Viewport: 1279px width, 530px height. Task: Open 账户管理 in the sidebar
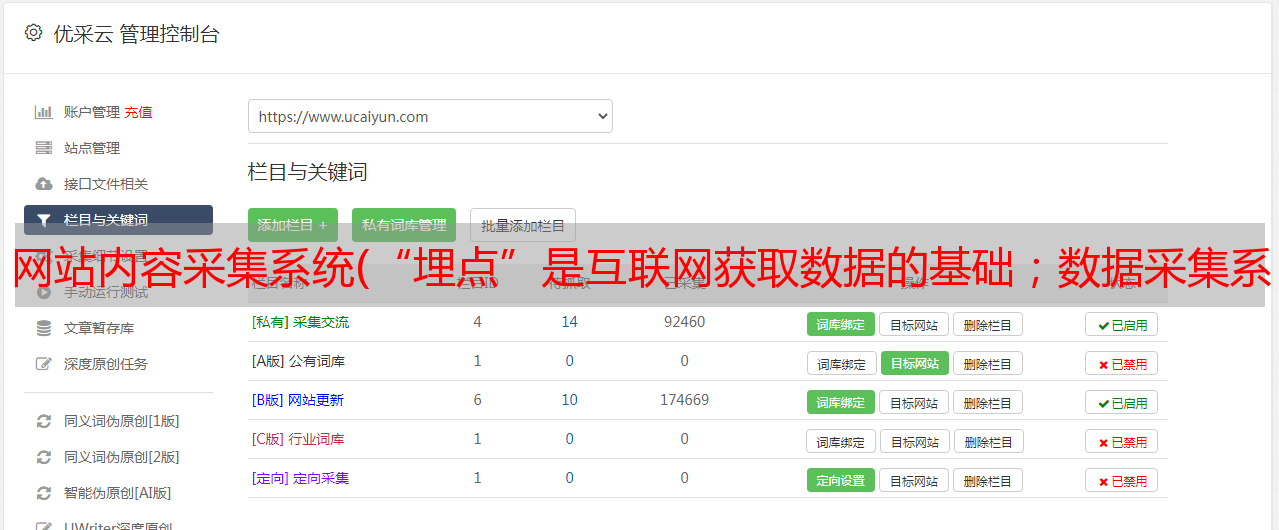pyautogui.click(x=92, y=112)
